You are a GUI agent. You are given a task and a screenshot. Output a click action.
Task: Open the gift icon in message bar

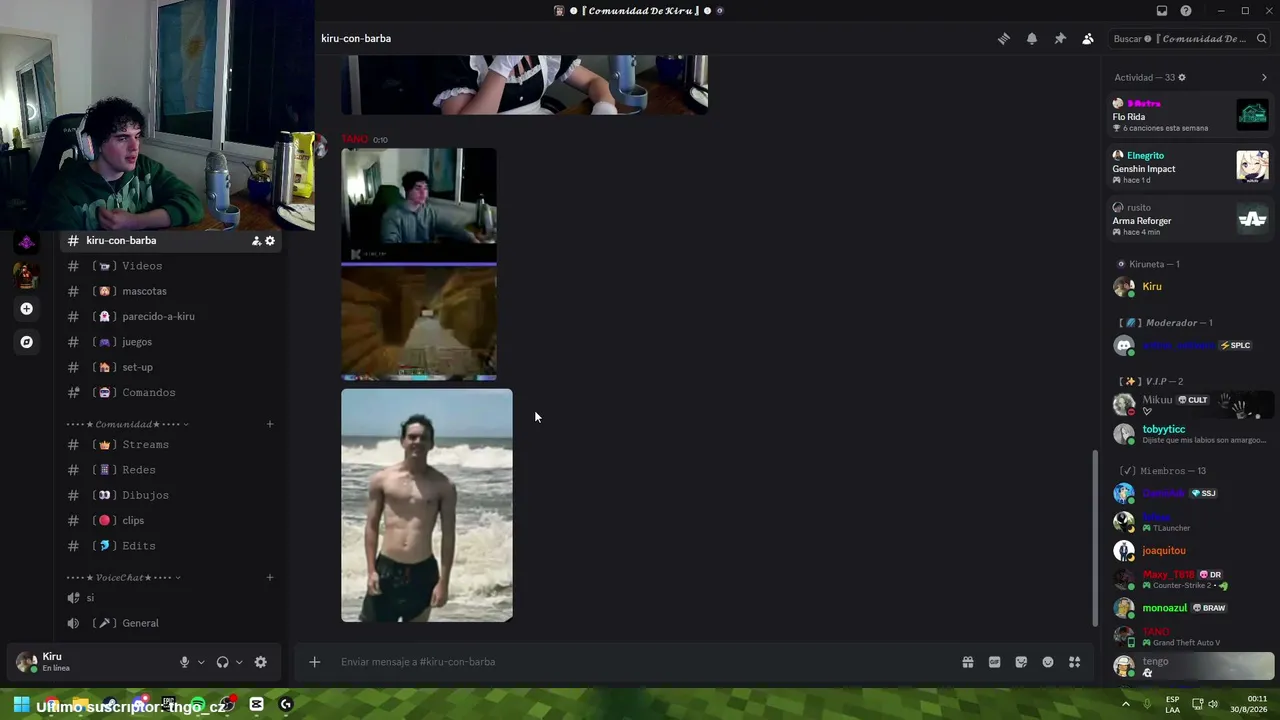[x=968, y=662]
